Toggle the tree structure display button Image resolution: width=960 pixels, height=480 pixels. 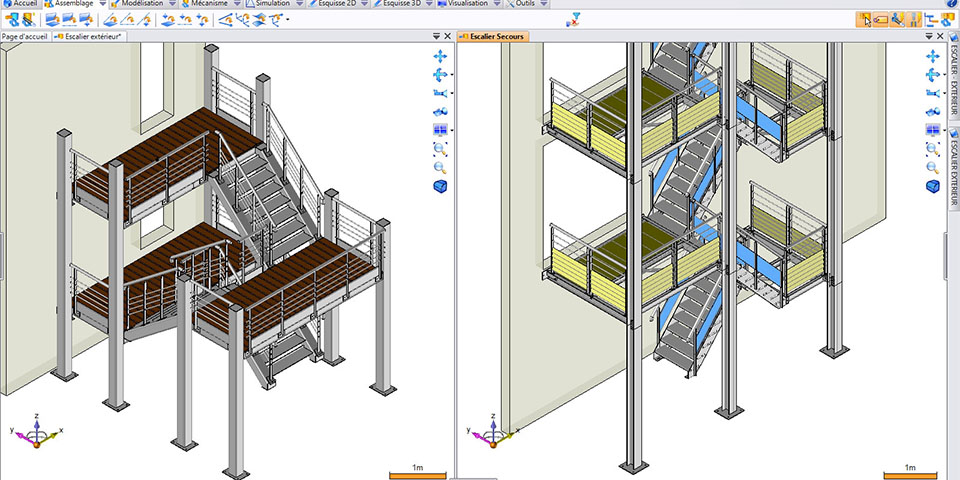point(932,19)
